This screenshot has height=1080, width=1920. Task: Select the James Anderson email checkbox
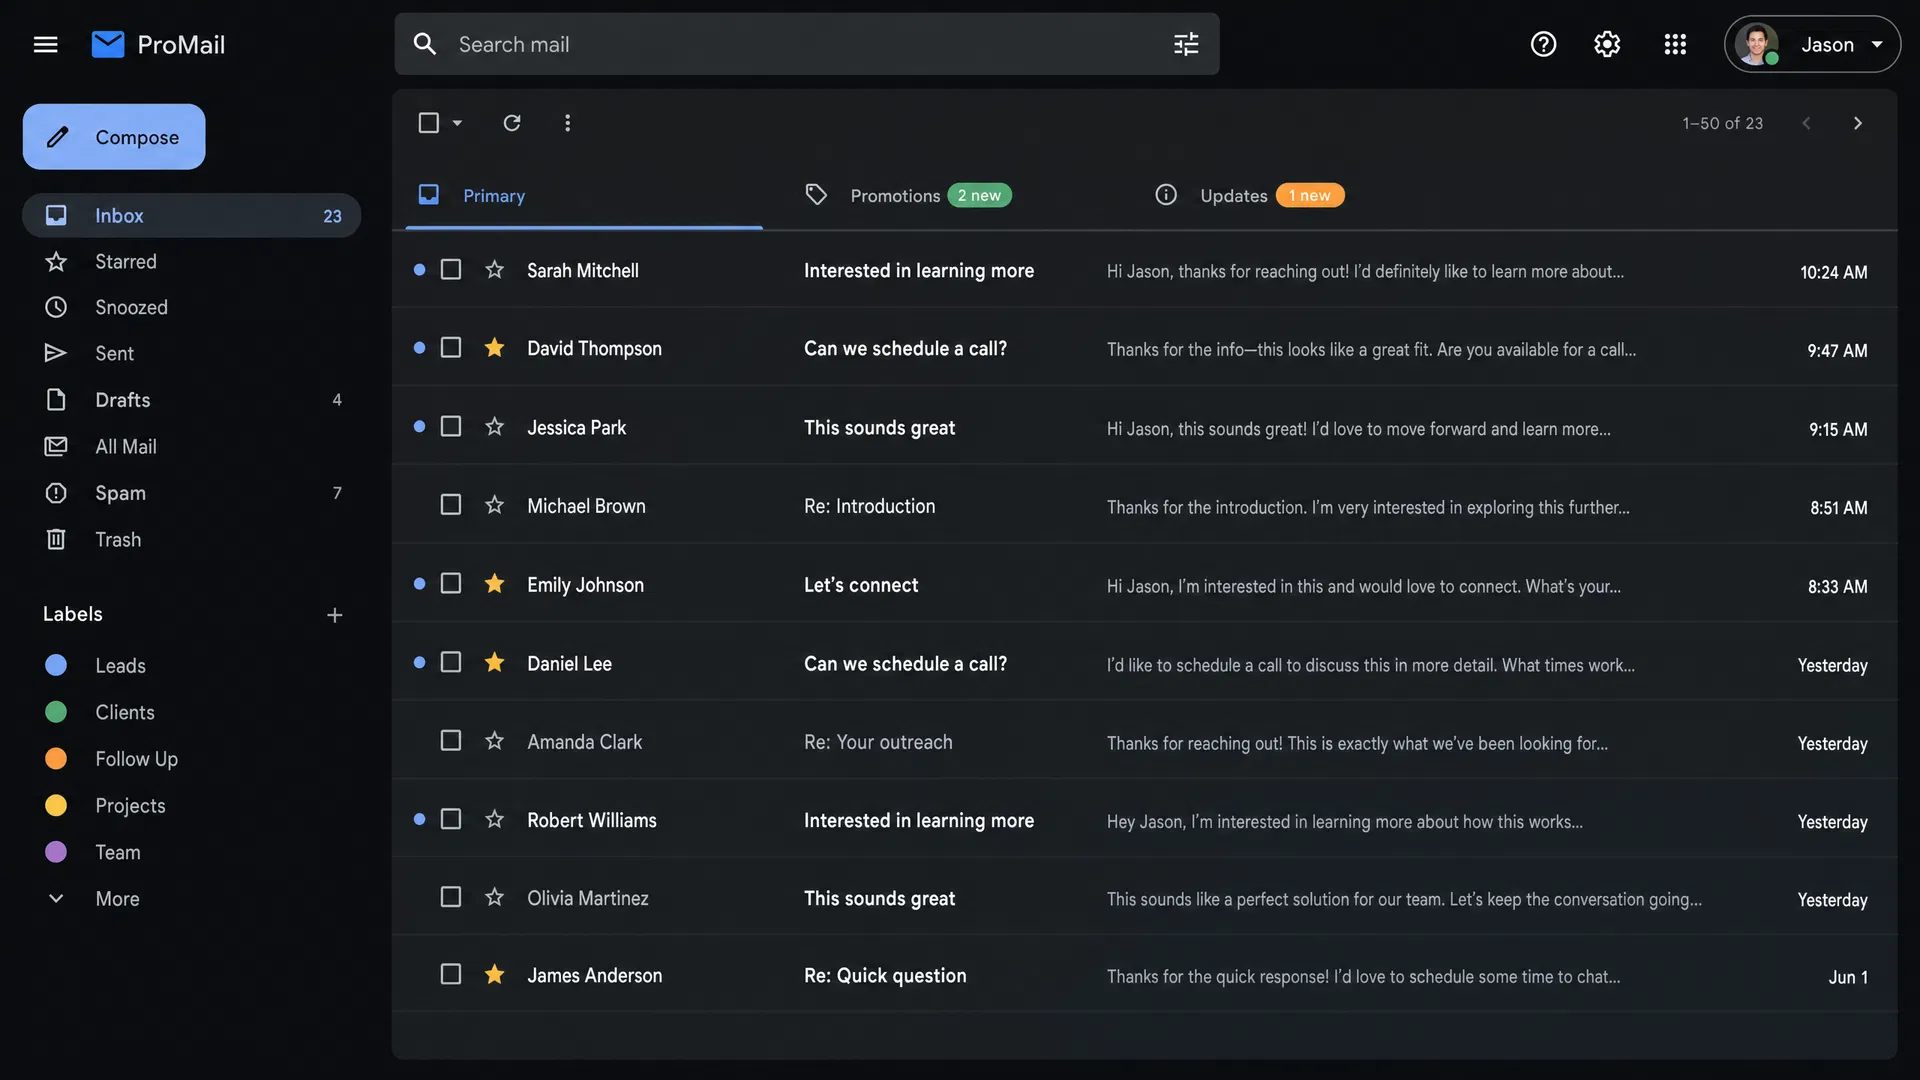(x=451, y=975)
